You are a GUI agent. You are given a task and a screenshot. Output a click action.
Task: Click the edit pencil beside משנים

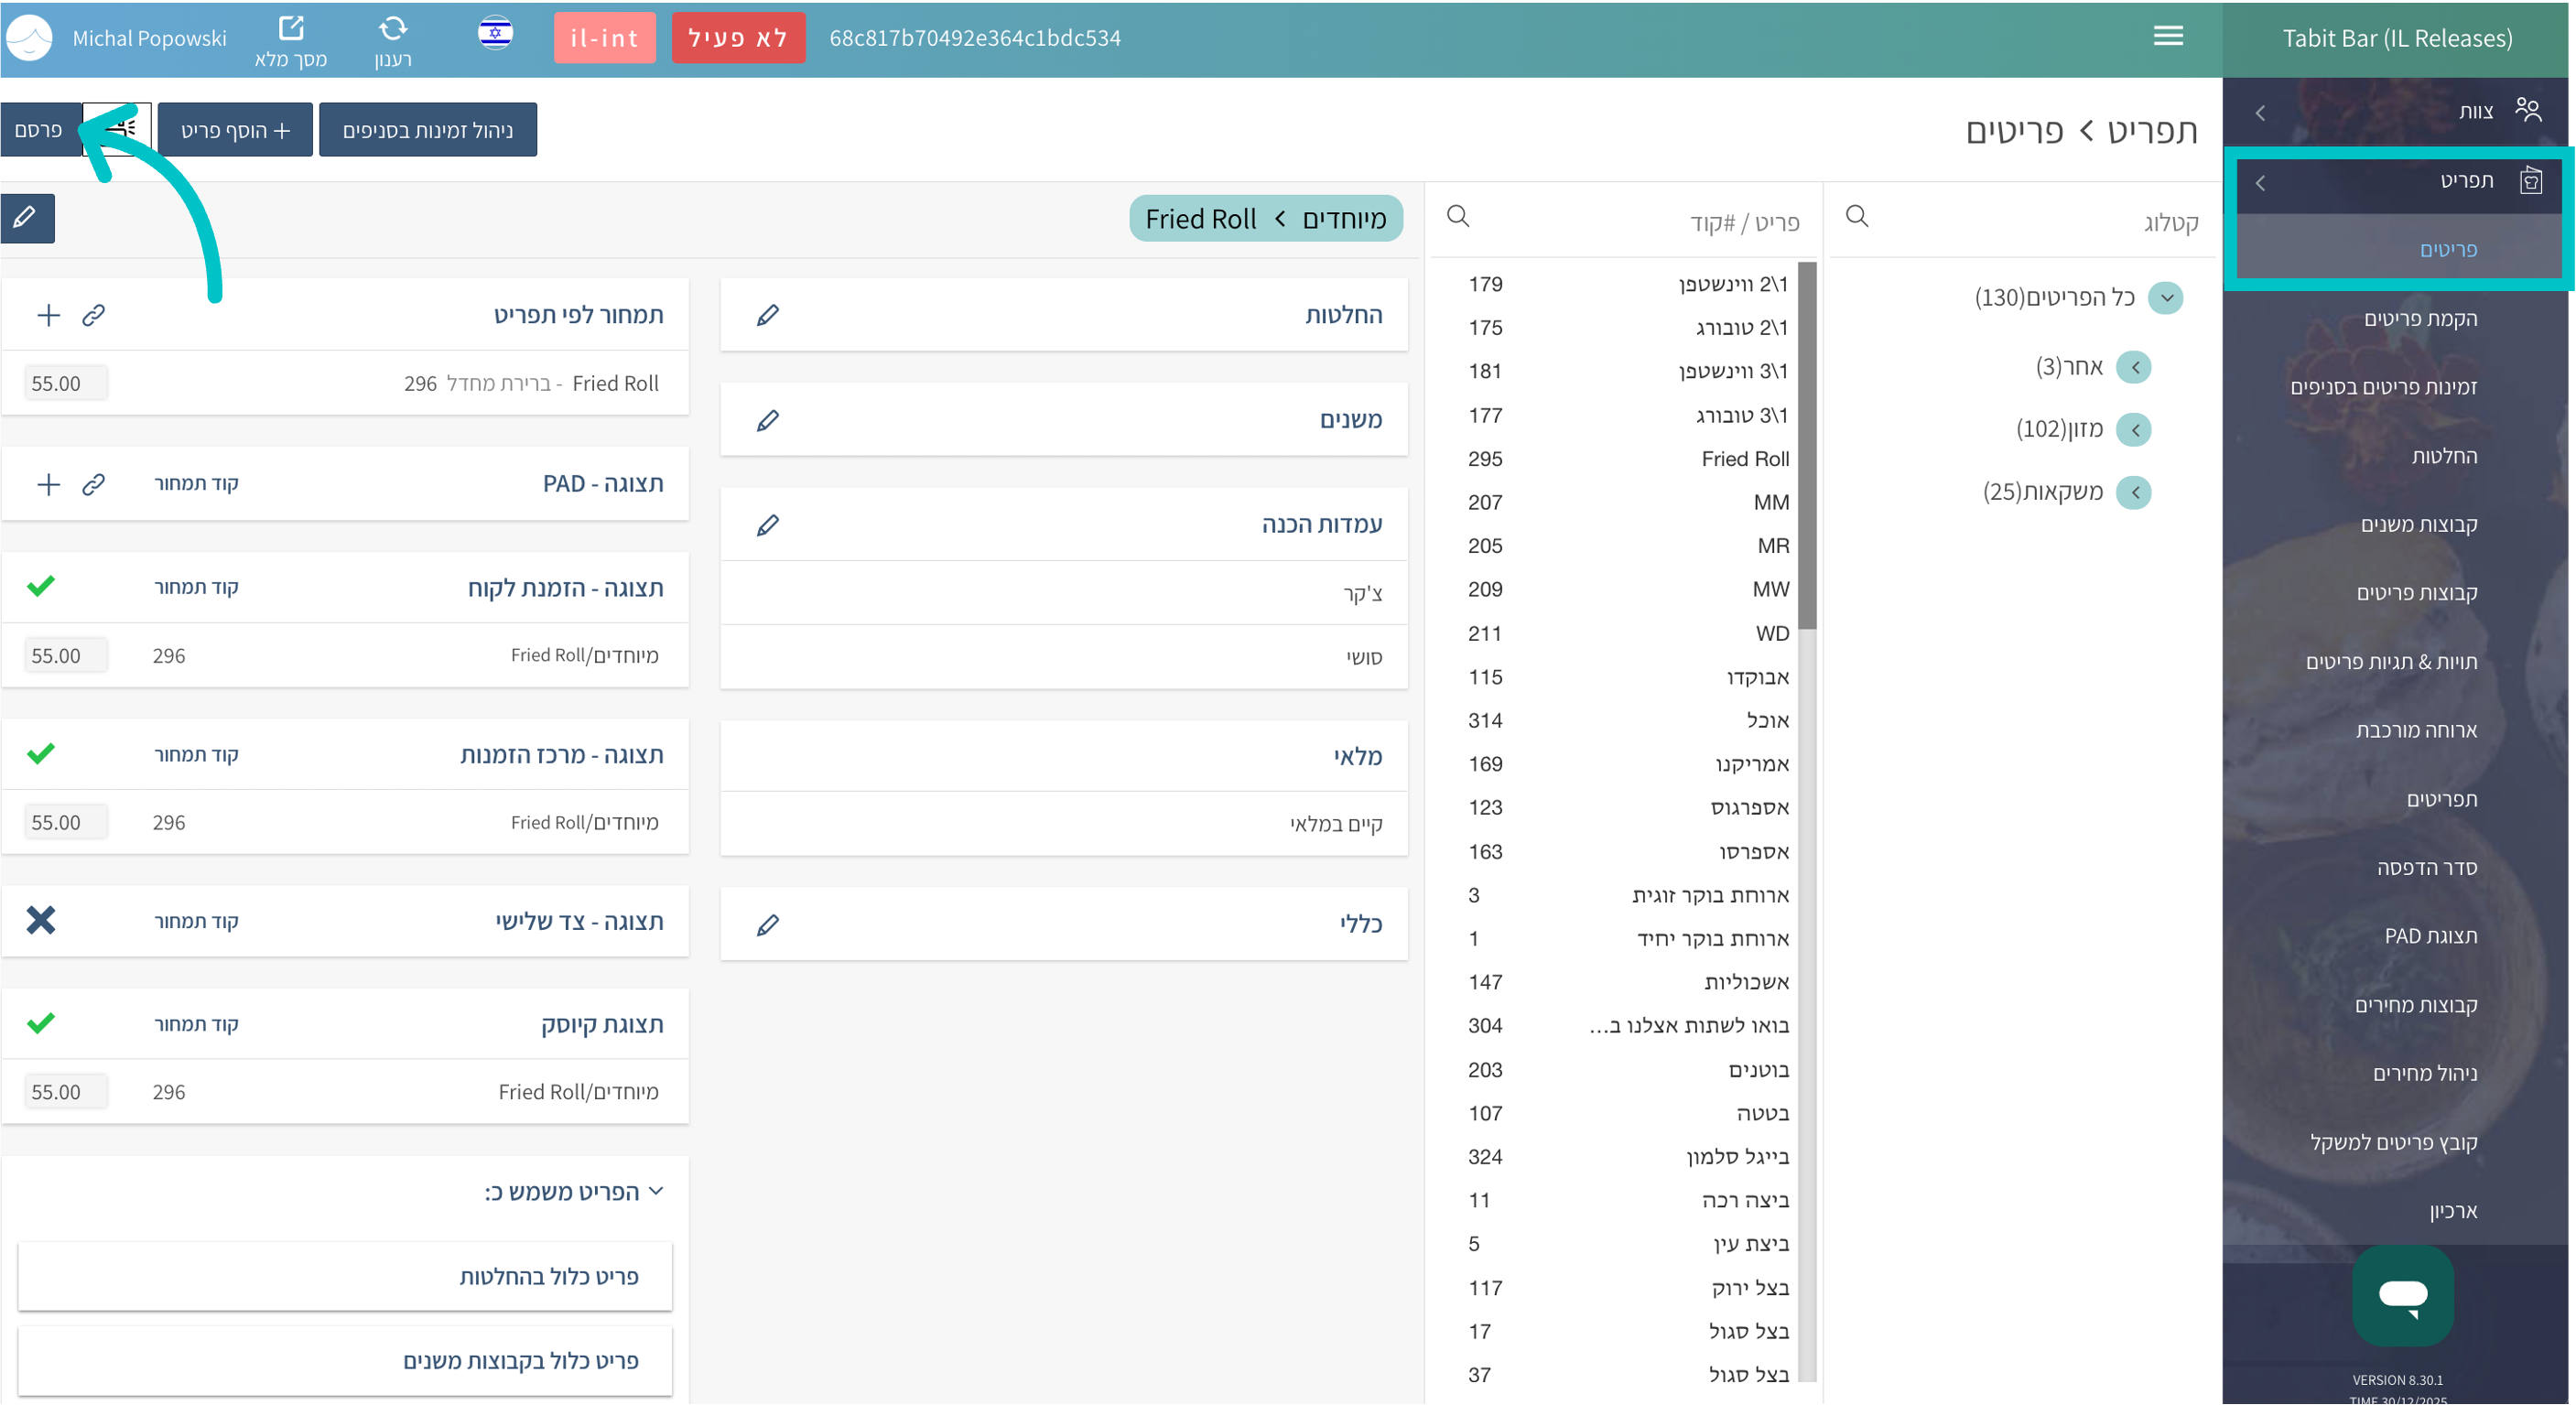(768, 420)
